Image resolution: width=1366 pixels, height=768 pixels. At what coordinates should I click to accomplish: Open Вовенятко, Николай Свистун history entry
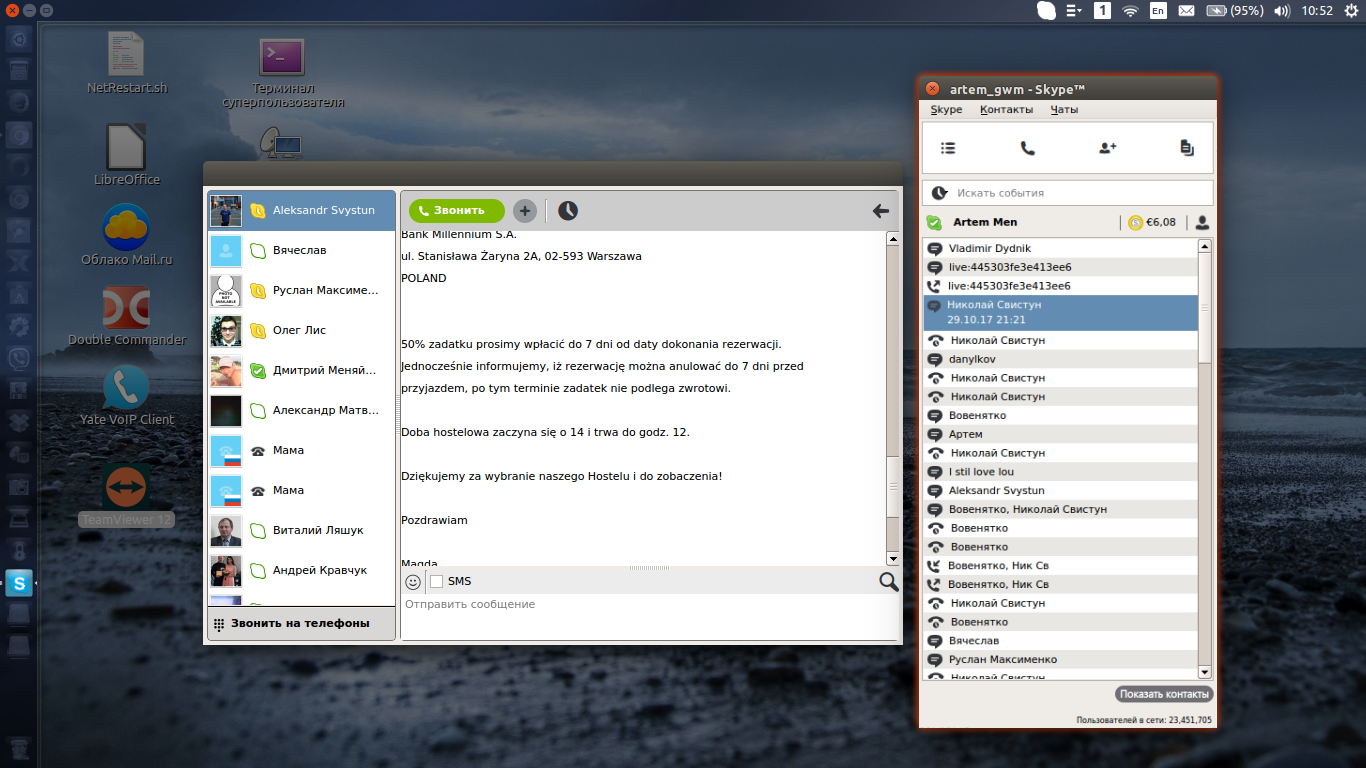pyautogui.click(x=1060, y=509)
